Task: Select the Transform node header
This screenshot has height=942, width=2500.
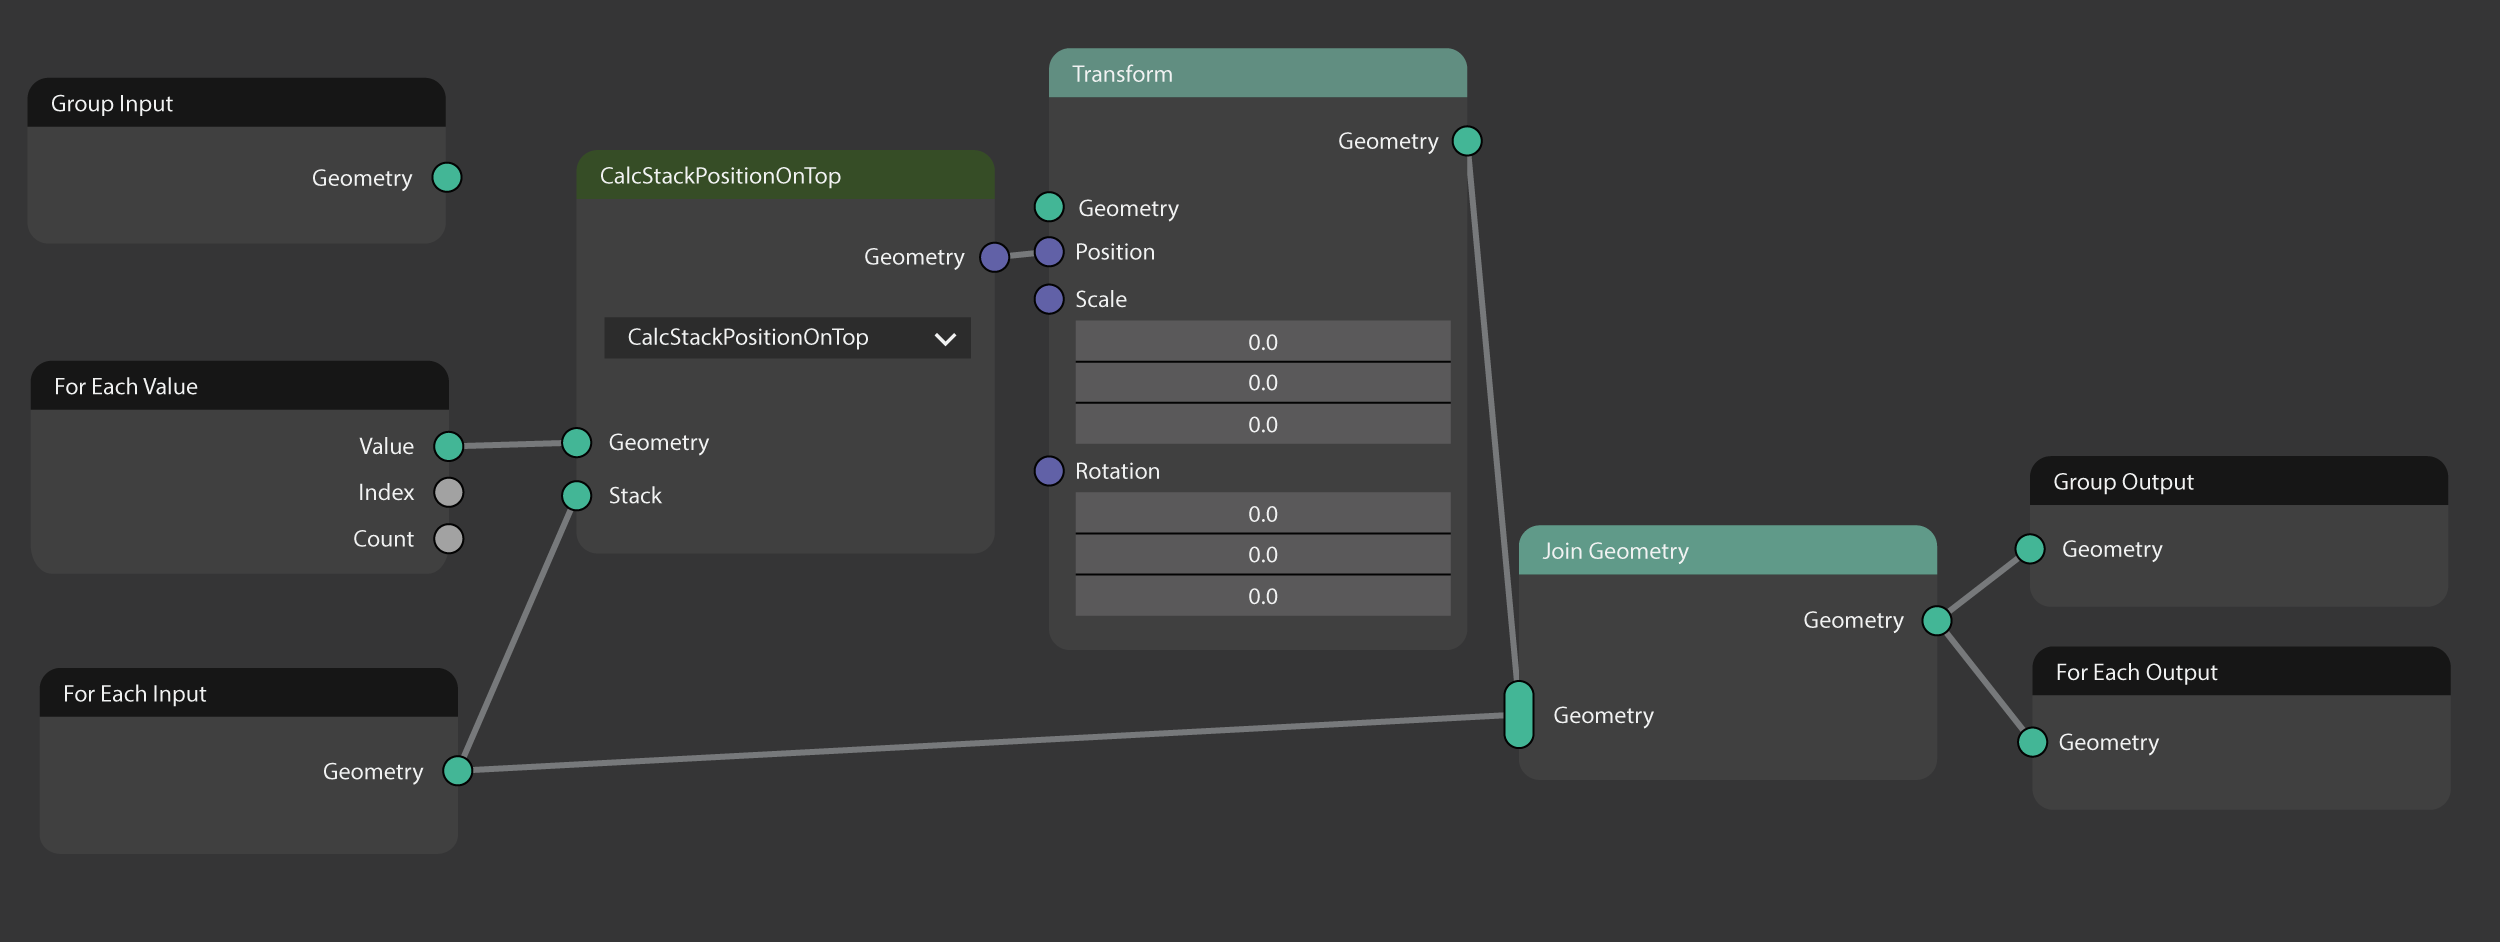Action: click(x=1257, y=73)
